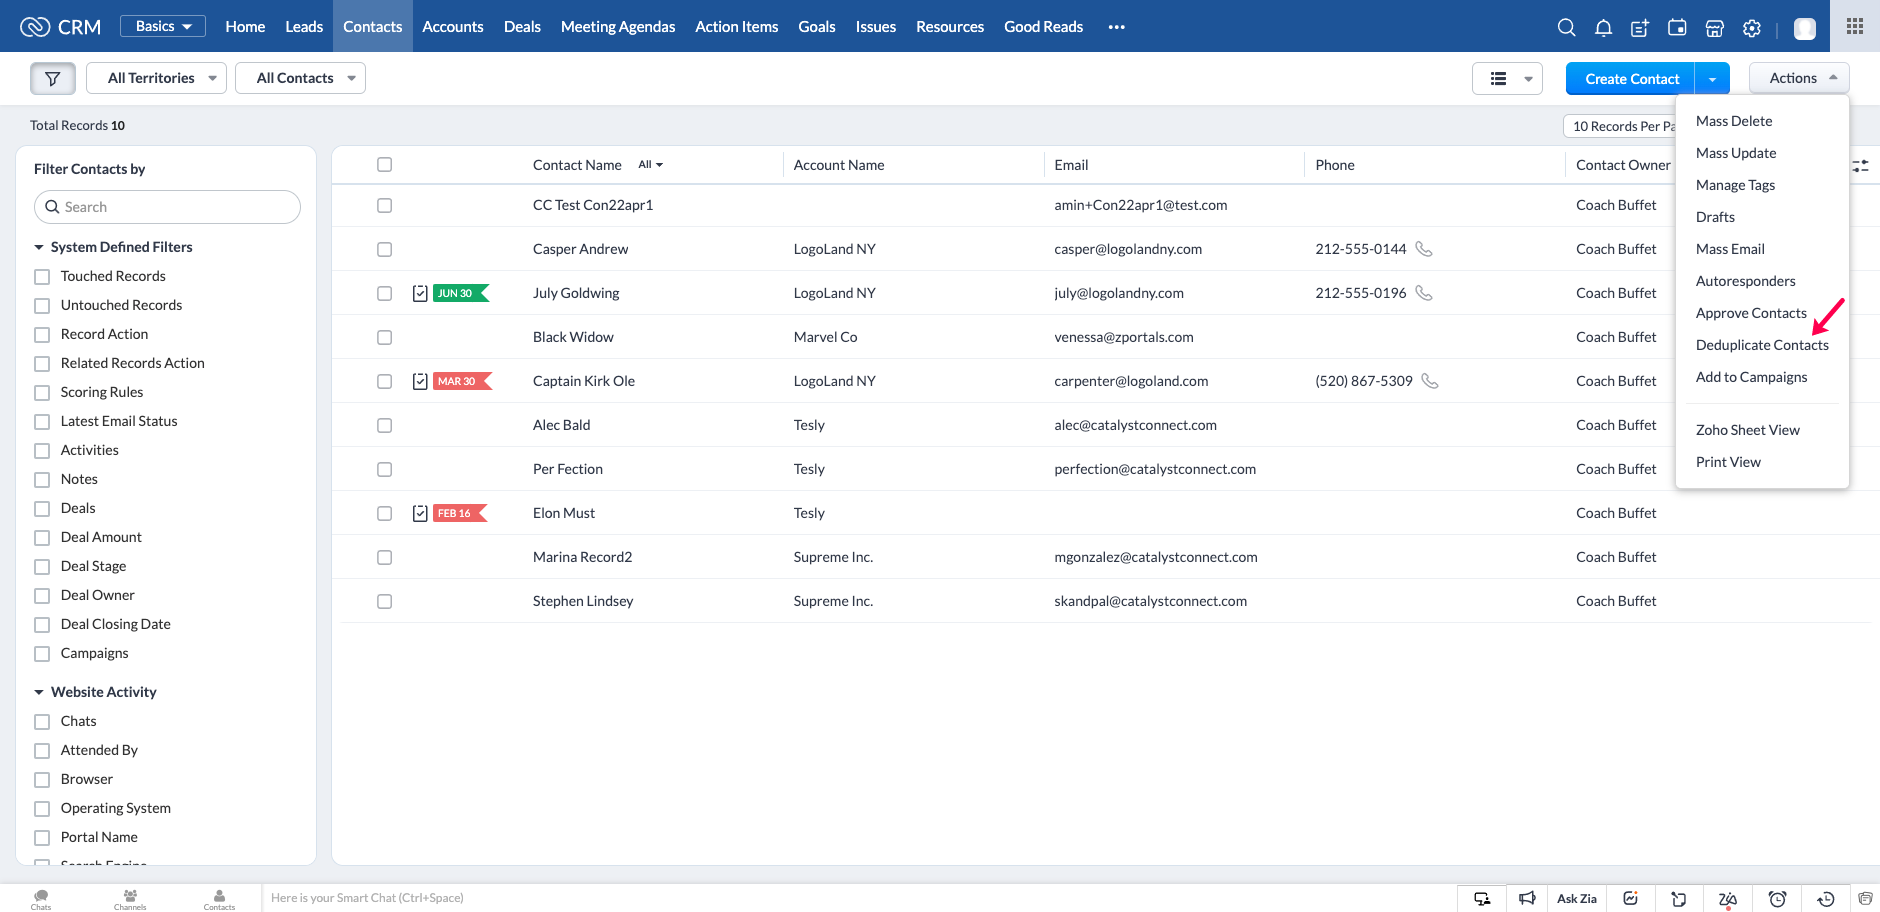Open the Contact Name All dropdown
The image size is (1880, 912).
[x=651, y=165]
